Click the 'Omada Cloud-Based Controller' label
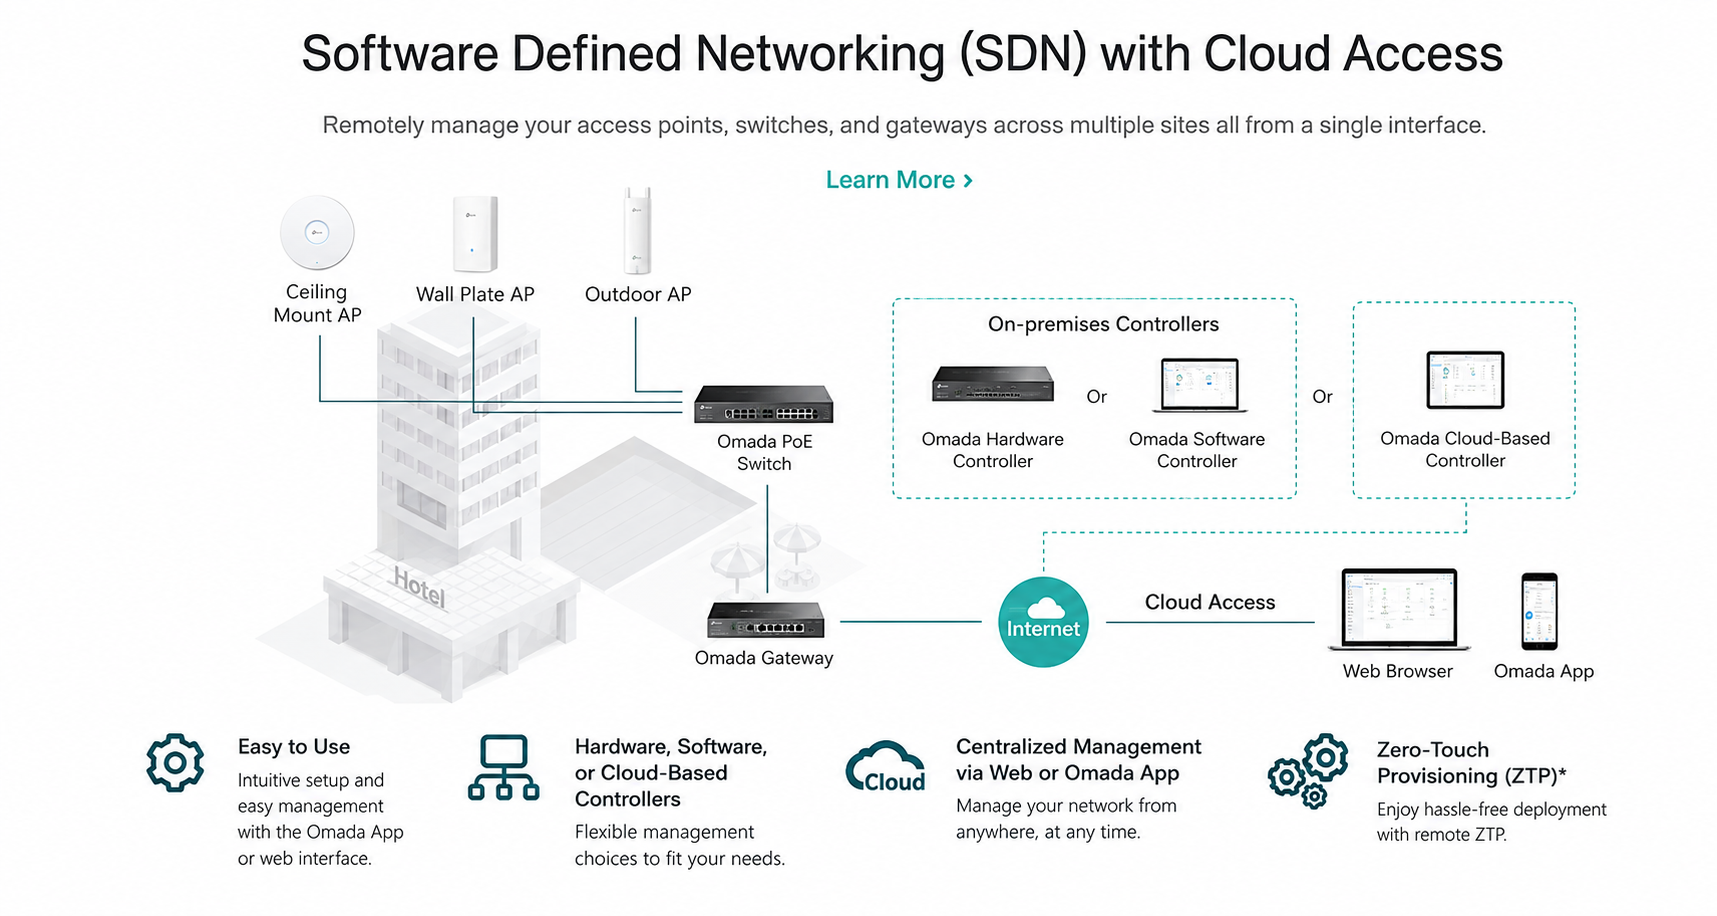Screen dimensions: 1717x916 1465,449
